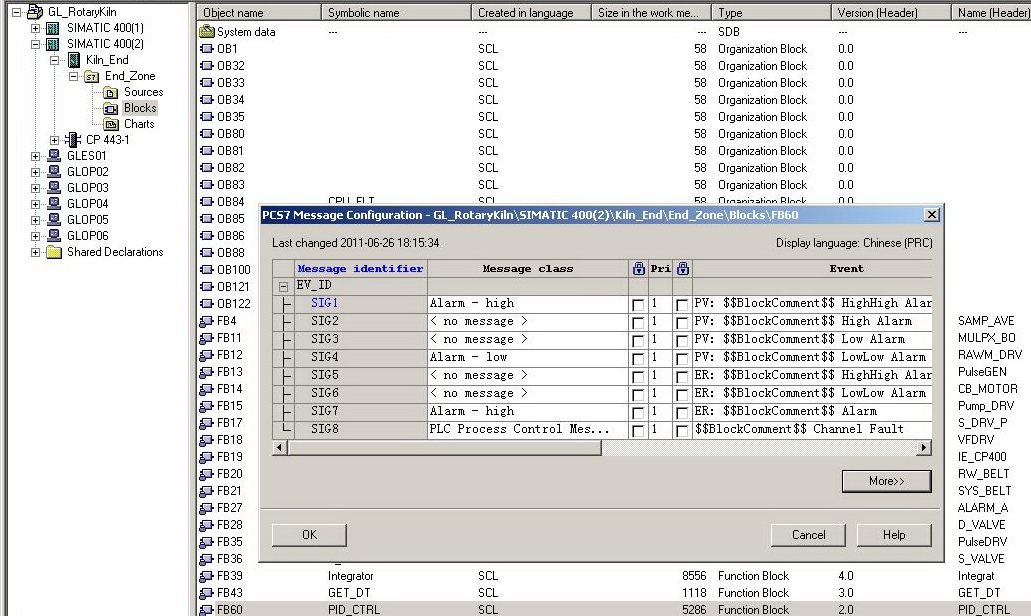This screenshot has width=1031, height=616.
Task: Confirm the dialog with OK
Action: (309, 535)
